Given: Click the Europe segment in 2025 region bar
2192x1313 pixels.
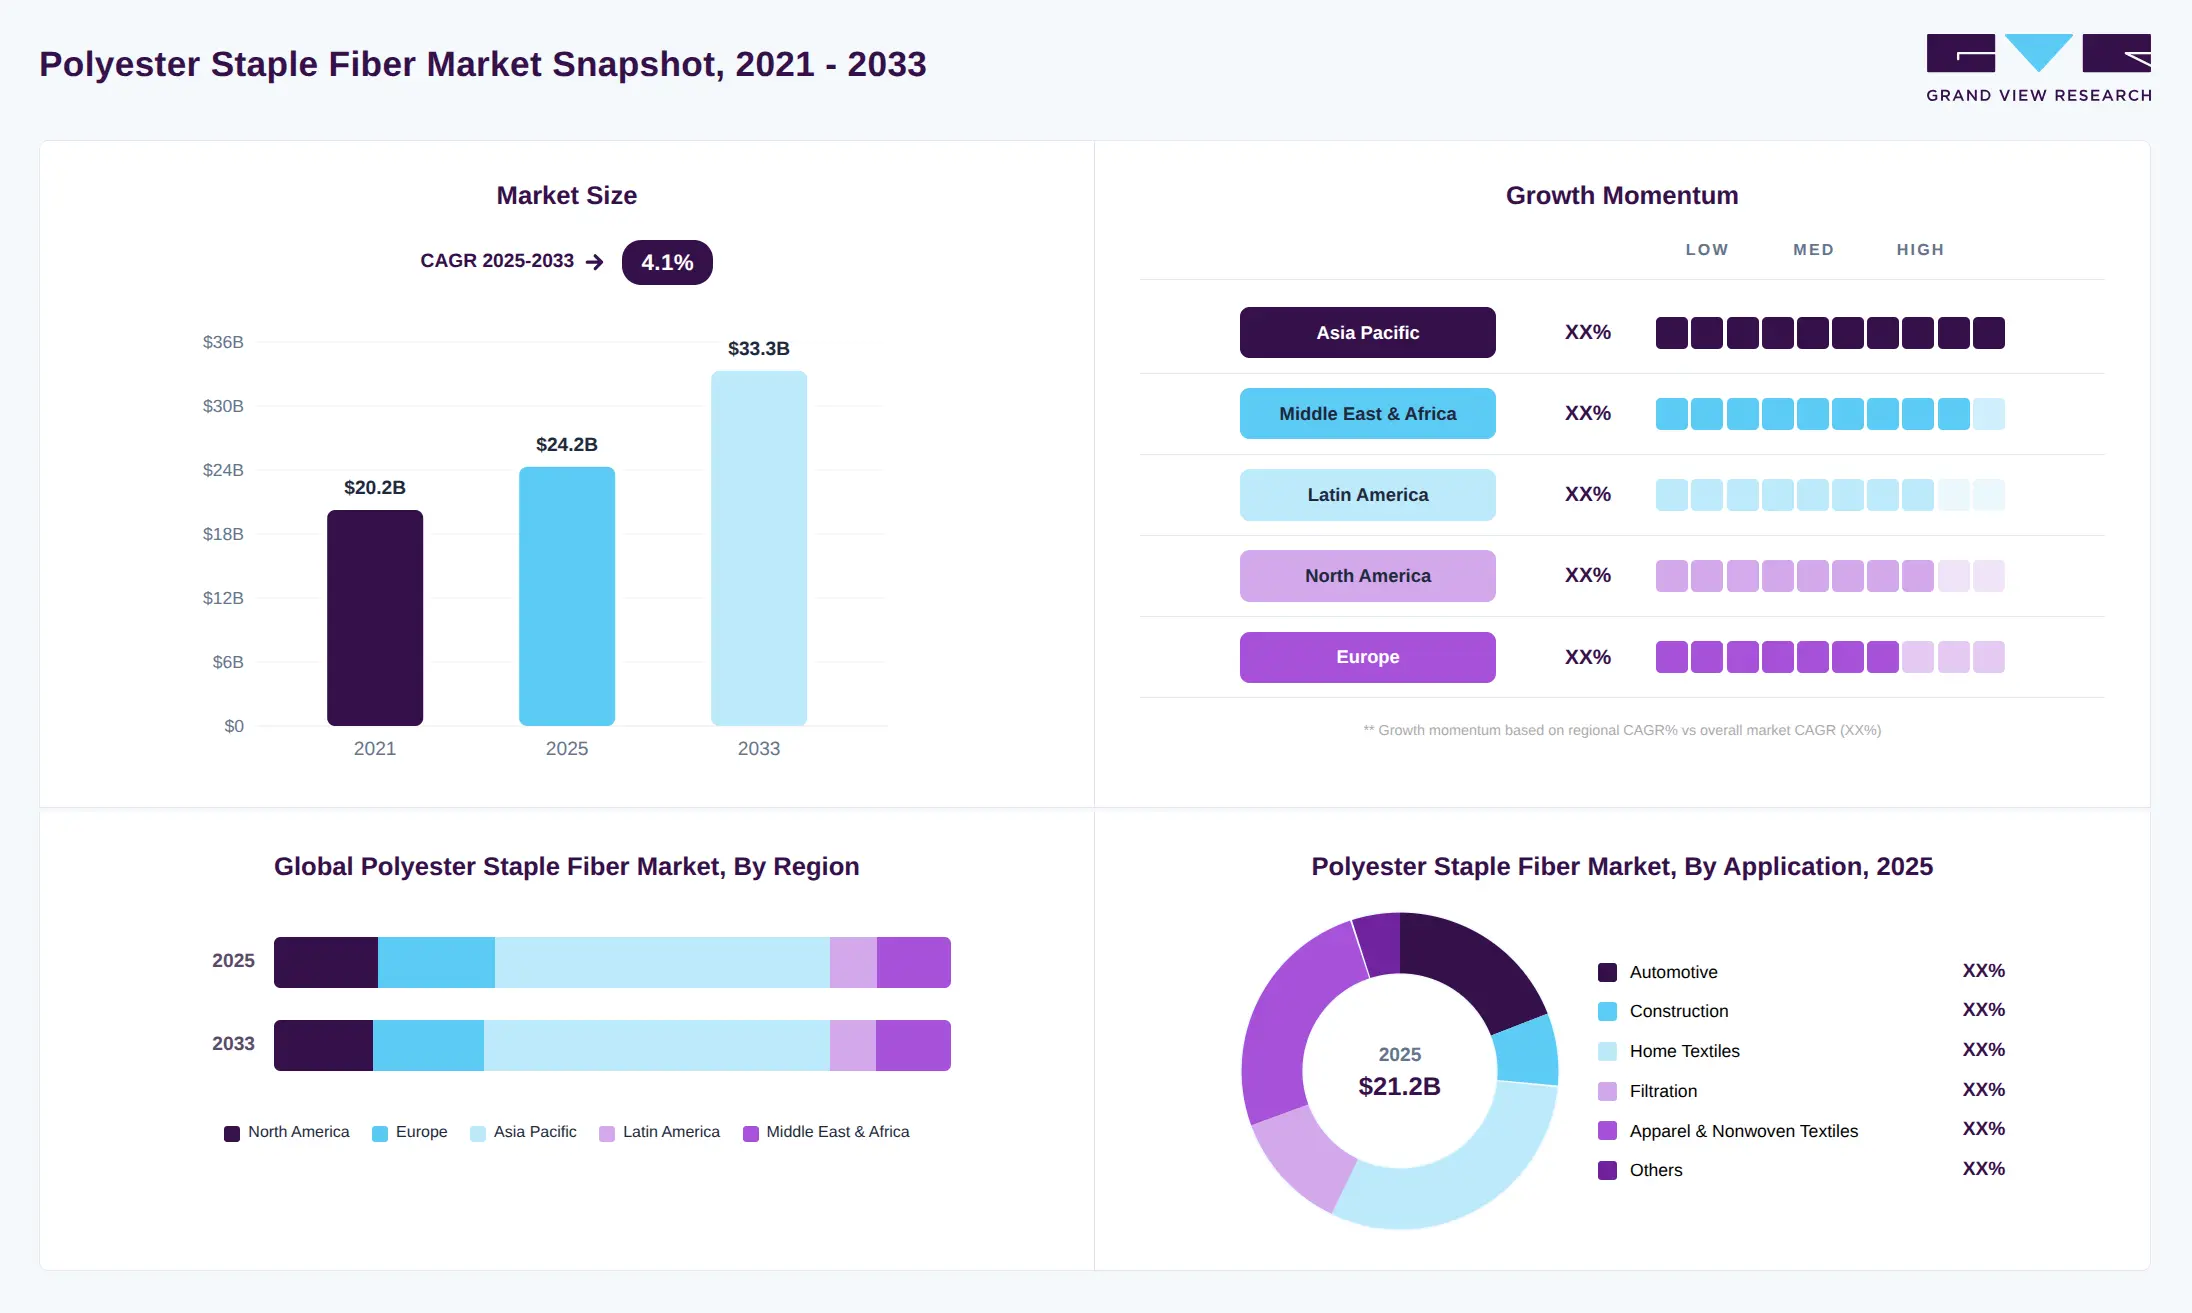Looking at the screenshot, I should pyautogui.click(x=436, y=962).
